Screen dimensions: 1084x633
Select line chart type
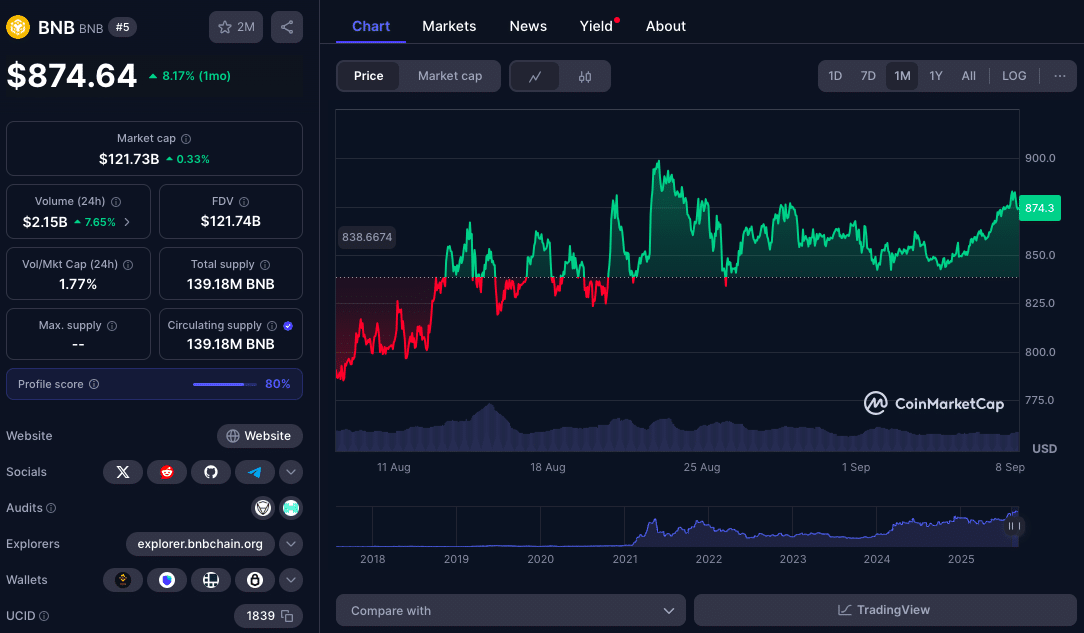(x=535, y=76)
